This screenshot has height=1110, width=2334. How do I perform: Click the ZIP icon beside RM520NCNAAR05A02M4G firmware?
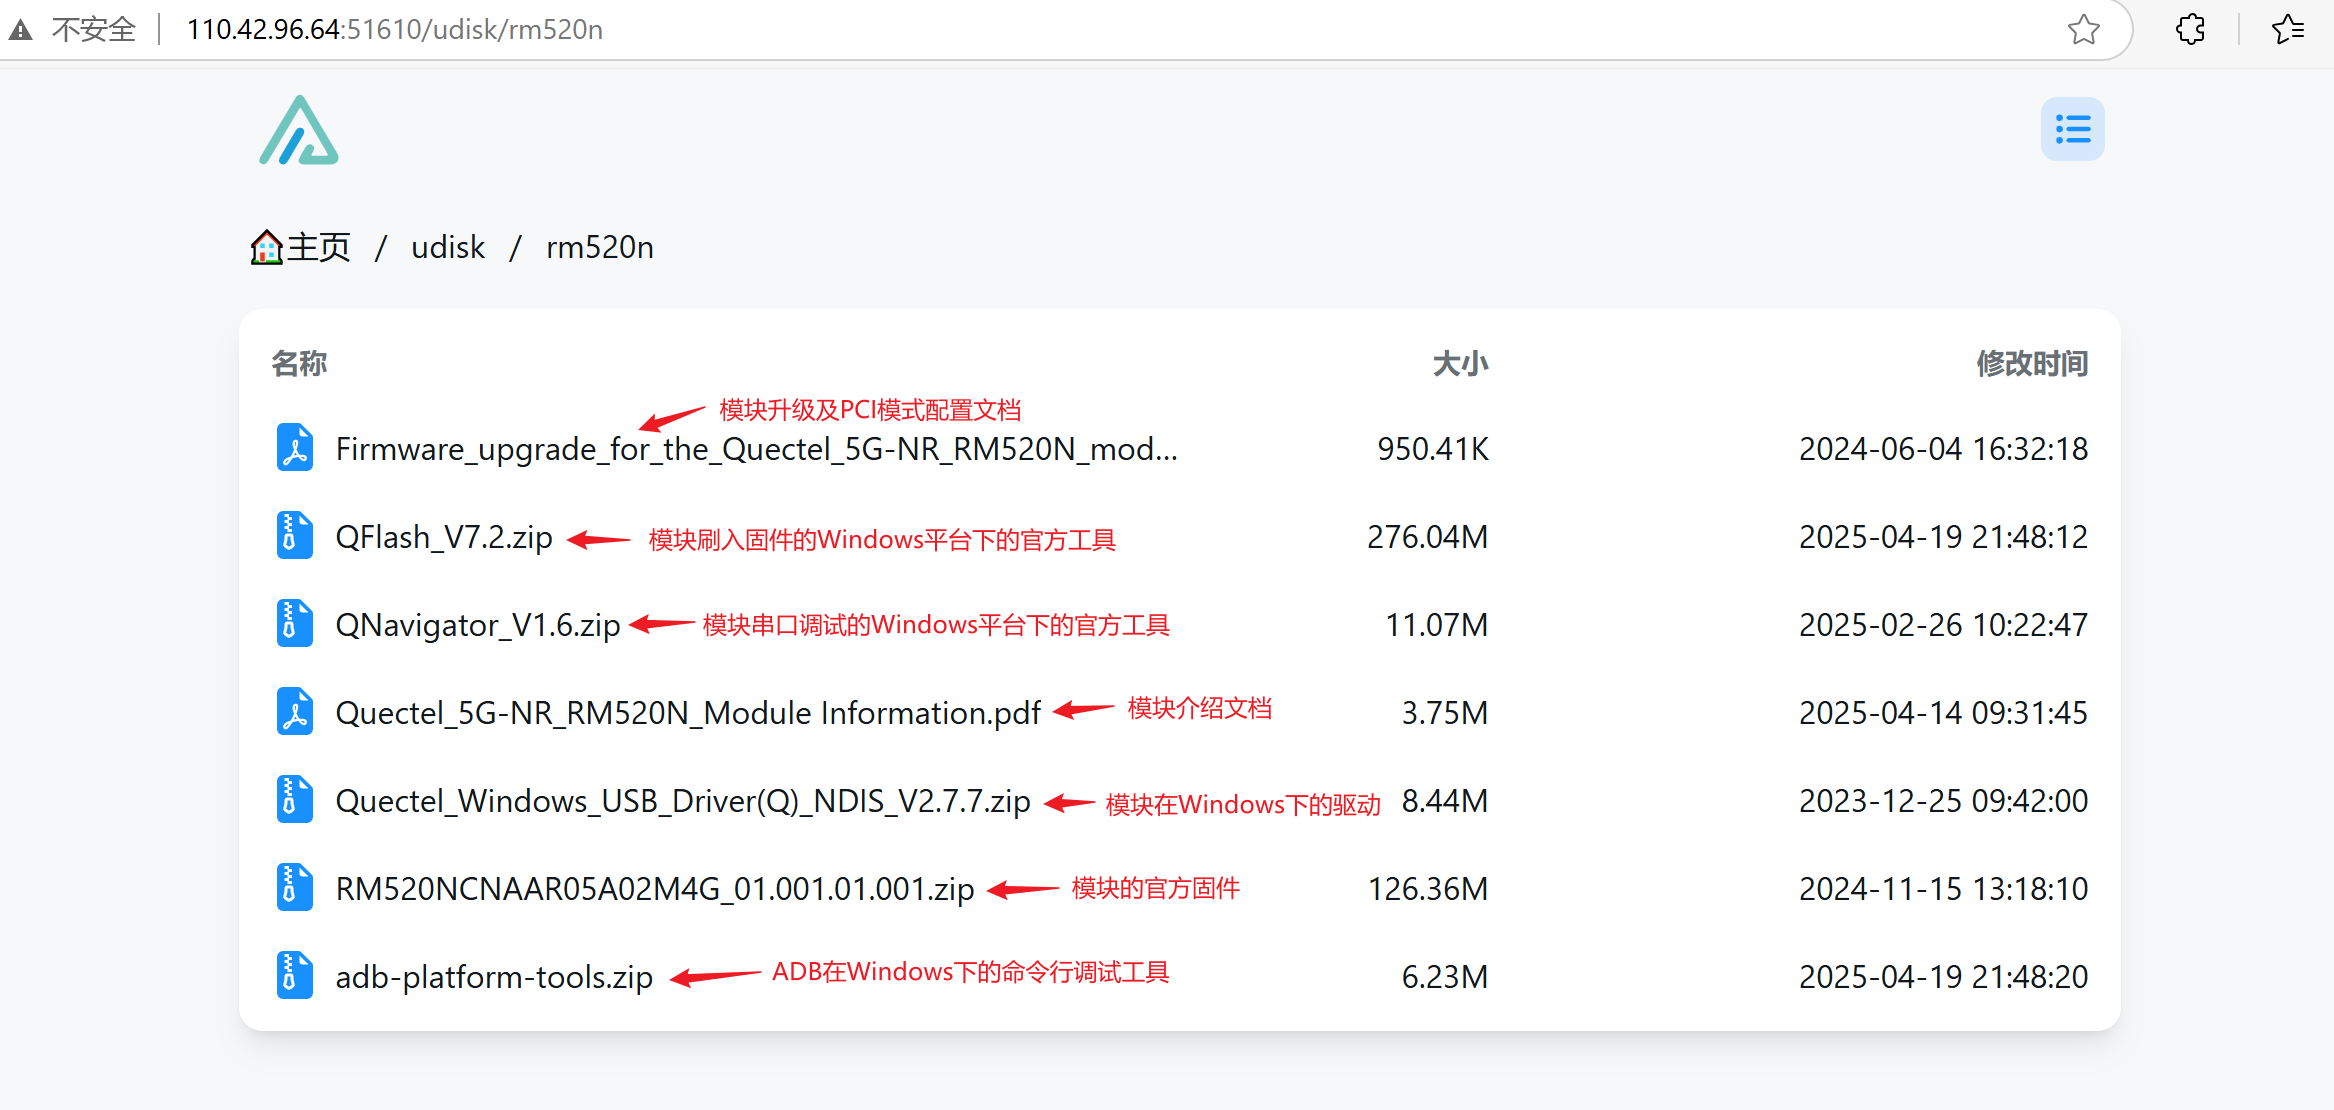[294, 887]
